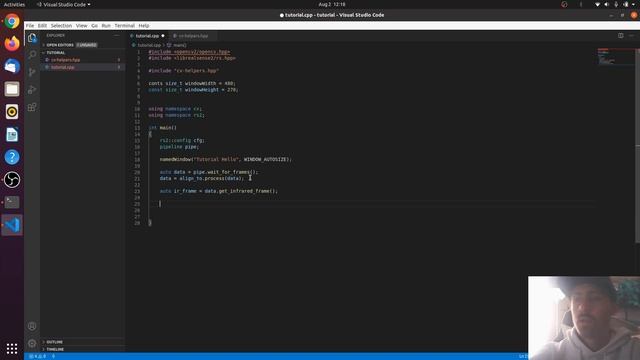Screen dimensions: 640x360
Task: Open the Edit menu
Action: point(42,25)
